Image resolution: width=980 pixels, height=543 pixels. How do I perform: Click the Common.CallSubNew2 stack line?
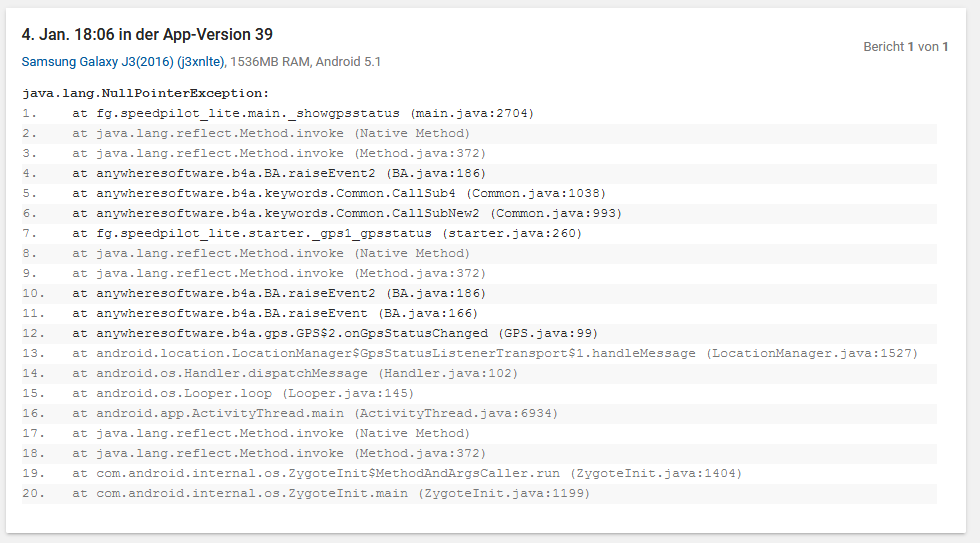point(347,213)
